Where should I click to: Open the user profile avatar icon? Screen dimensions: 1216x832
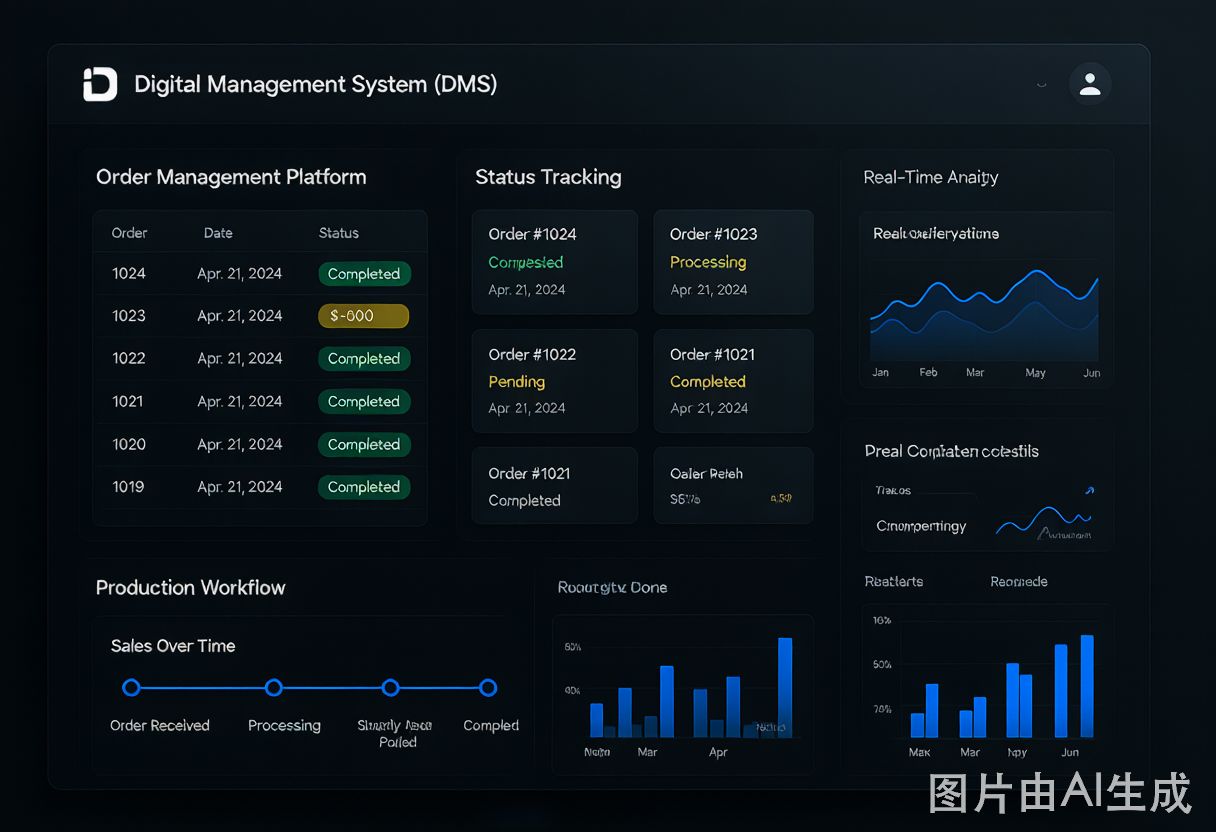point(1090,84)
